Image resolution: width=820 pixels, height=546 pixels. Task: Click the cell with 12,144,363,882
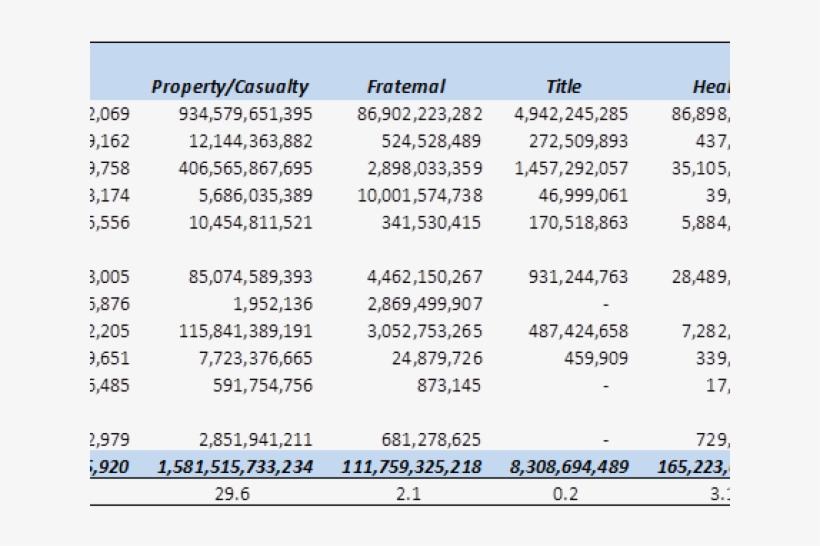click(x=250, y=141)
